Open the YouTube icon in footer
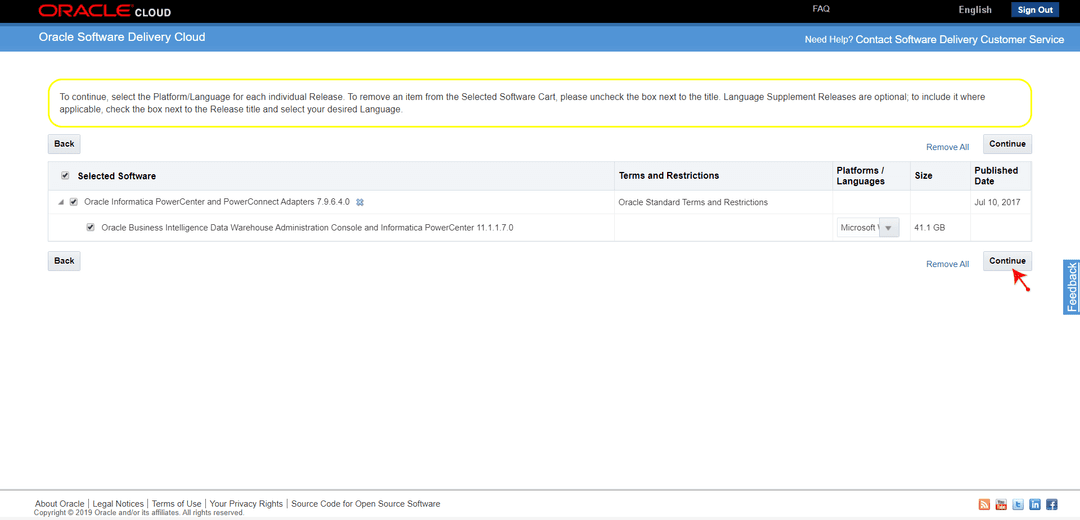 (x=1001, y=504)
